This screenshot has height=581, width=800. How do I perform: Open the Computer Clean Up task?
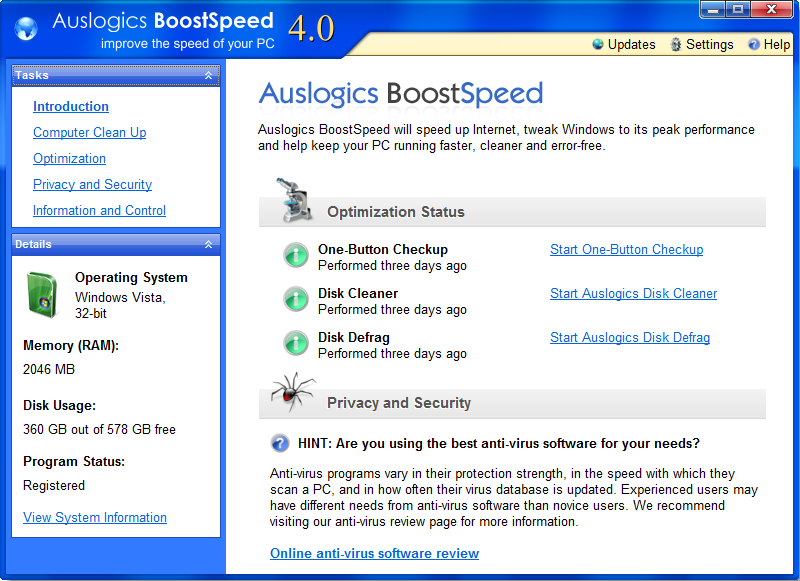click(90, 132)
